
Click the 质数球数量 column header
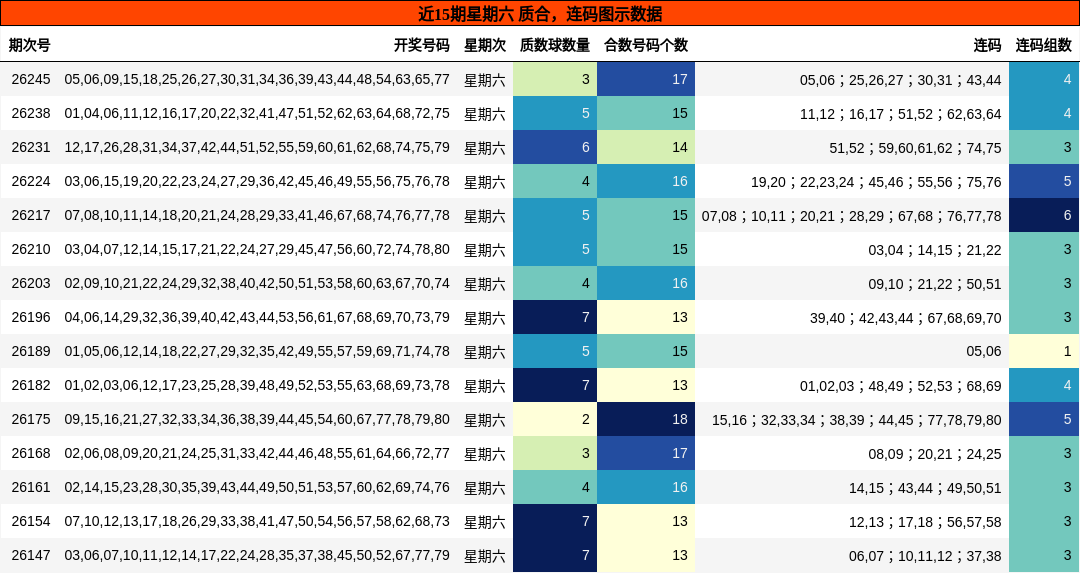(555, 45)
